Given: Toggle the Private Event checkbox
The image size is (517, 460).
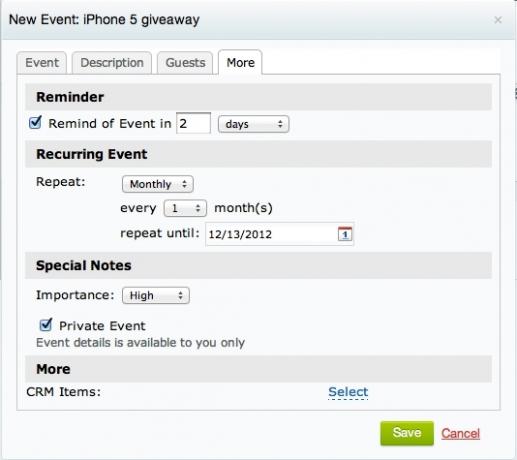Looking at the screenshot, I should [x=46, y=325].
